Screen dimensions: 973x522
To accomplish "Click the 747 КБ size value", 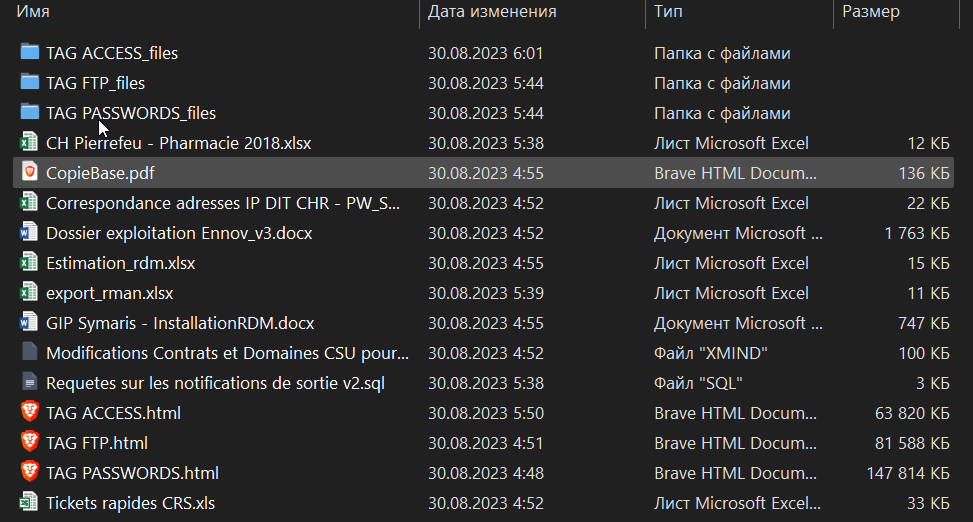I will click(x=924, y=323).
